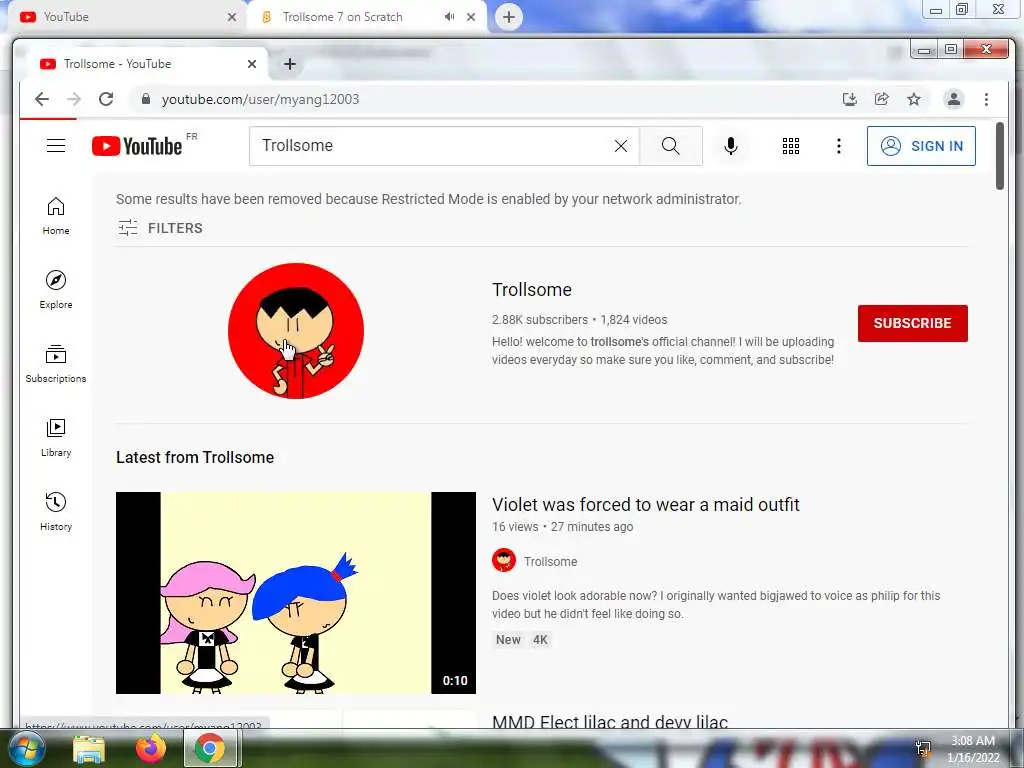Click the Trollsome channel avatar
The image size is (1024, 768).
pos(296,331)
